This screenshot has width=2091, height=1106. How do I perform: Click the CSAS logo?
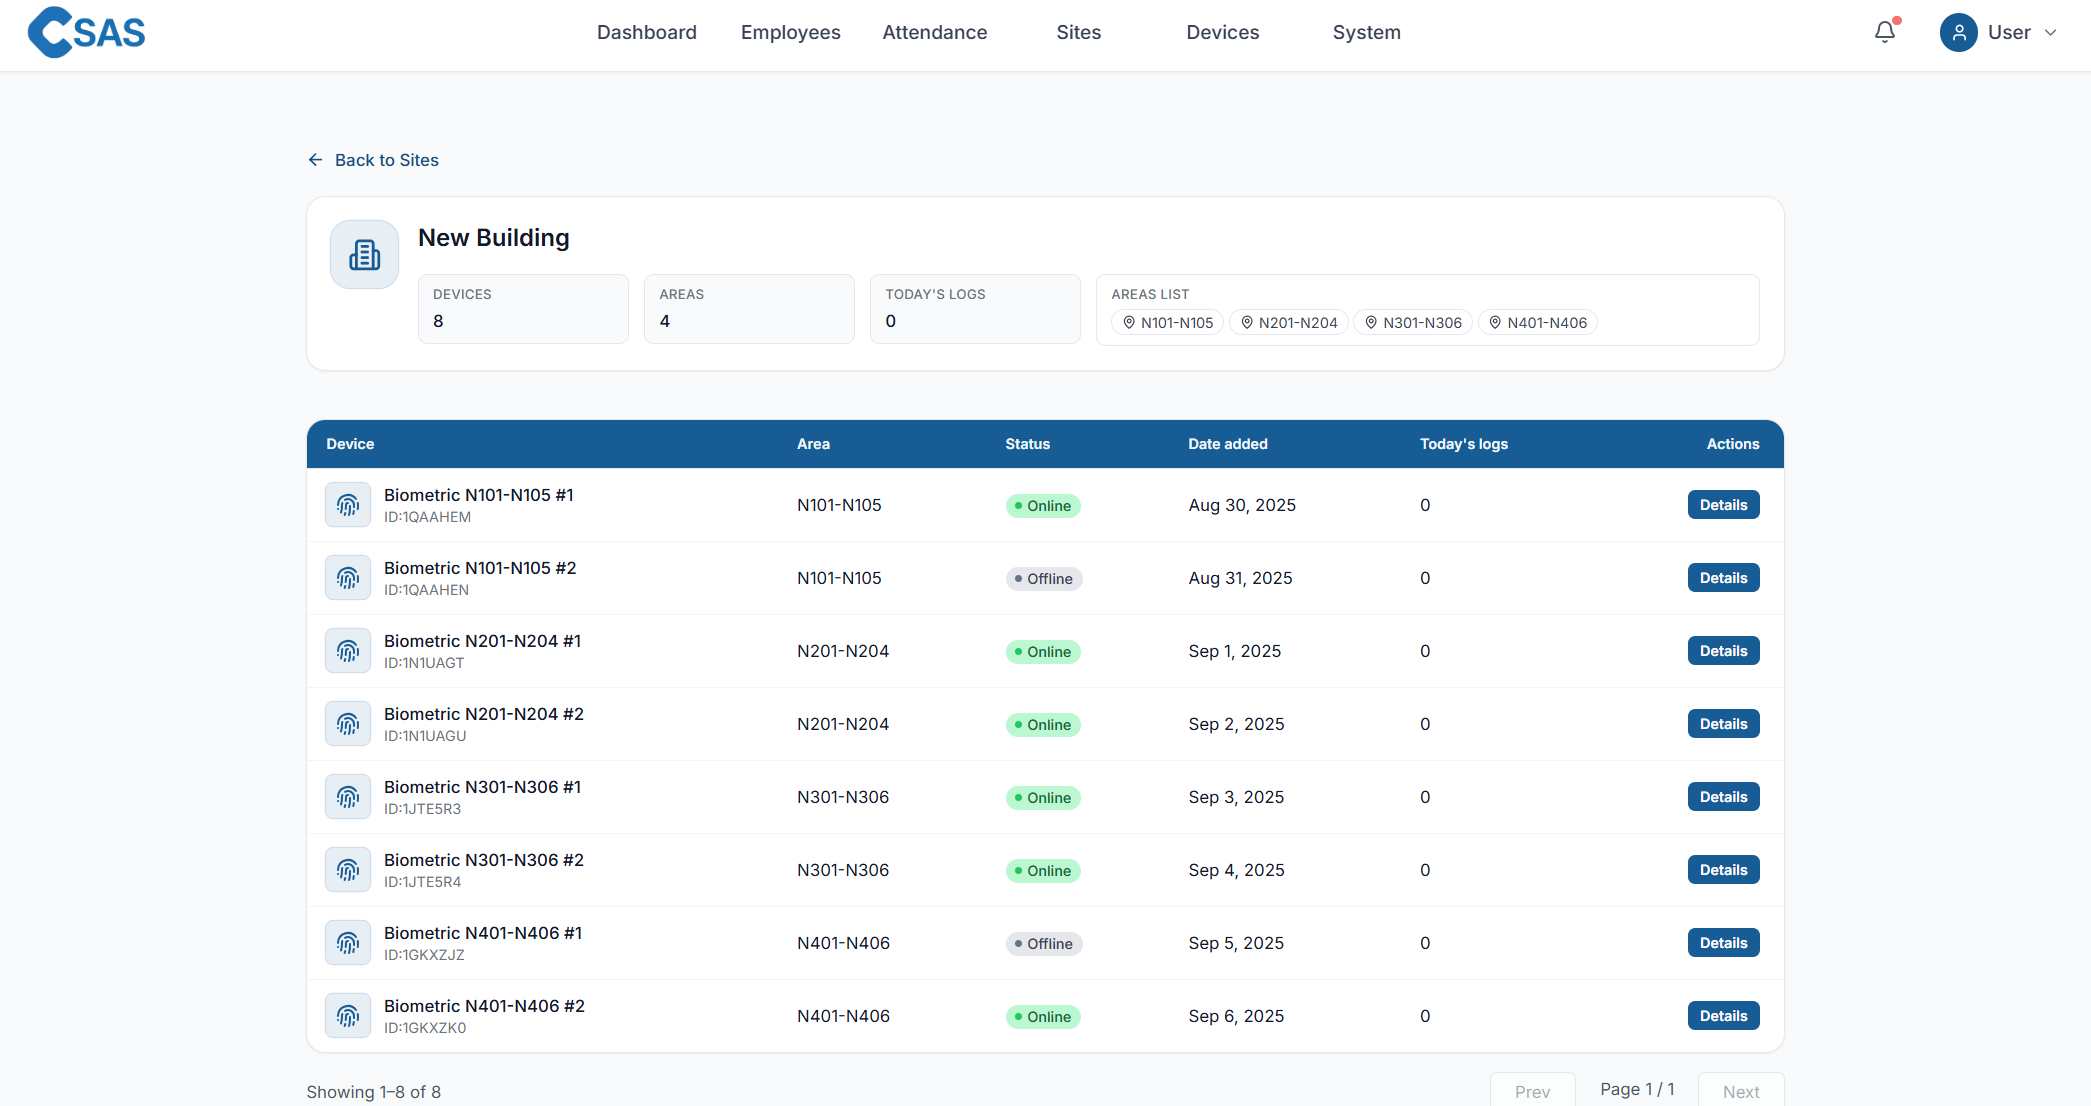click(x=87, y=33)
